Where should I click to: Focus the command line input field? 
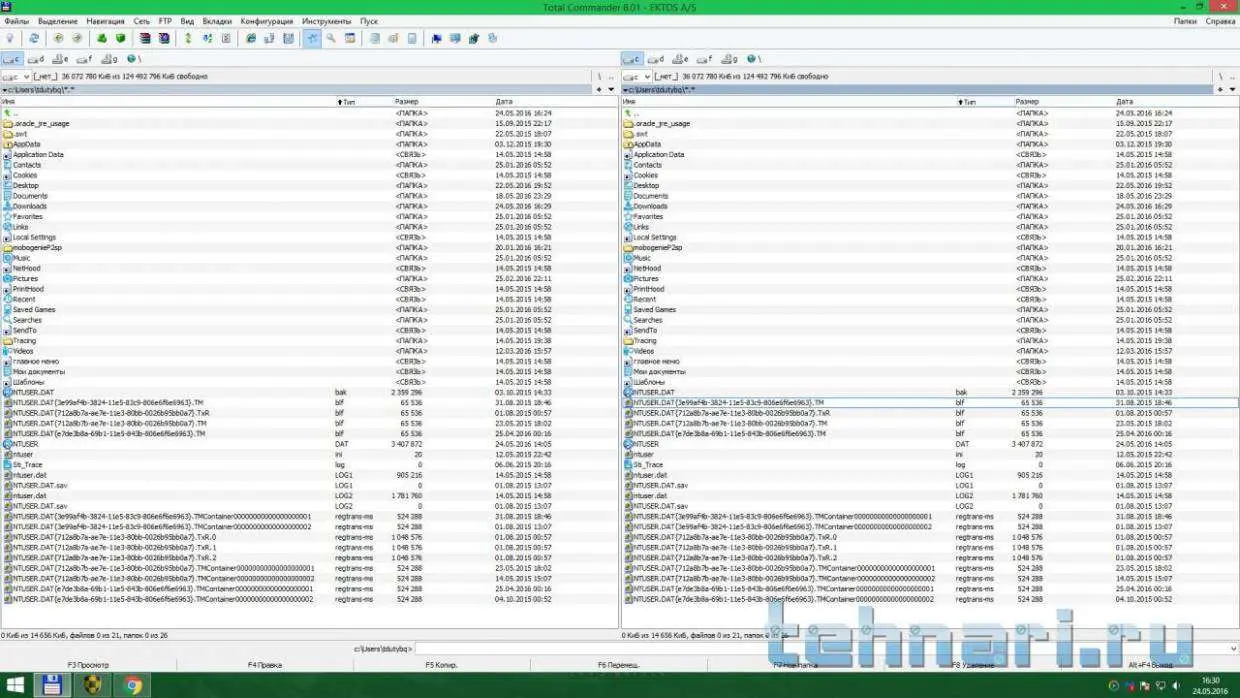click(826, 649)
